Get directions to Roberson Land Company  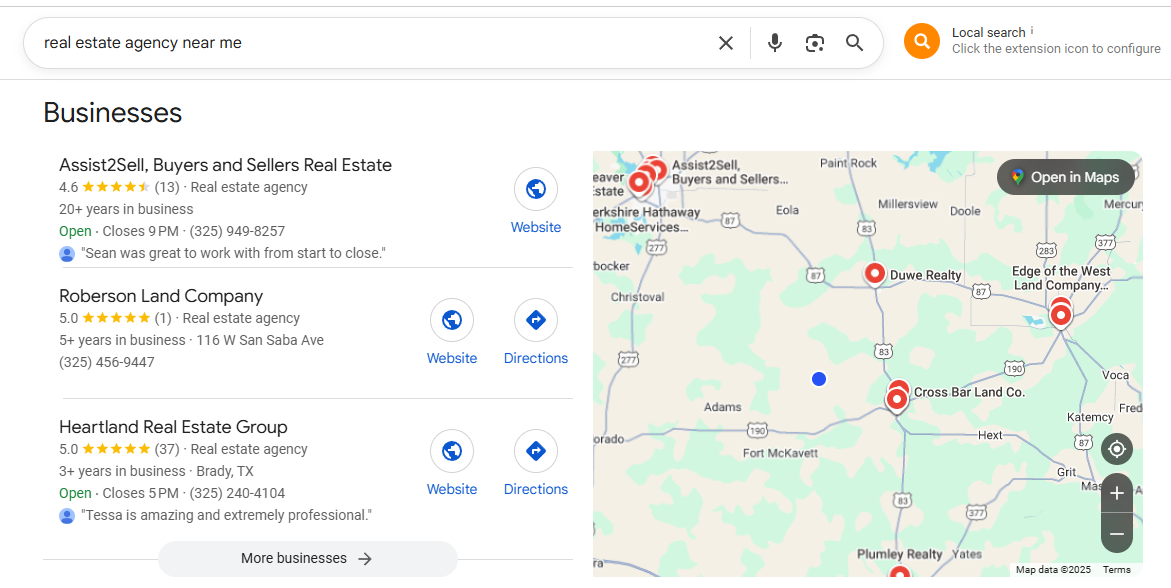tap(536, 320)
